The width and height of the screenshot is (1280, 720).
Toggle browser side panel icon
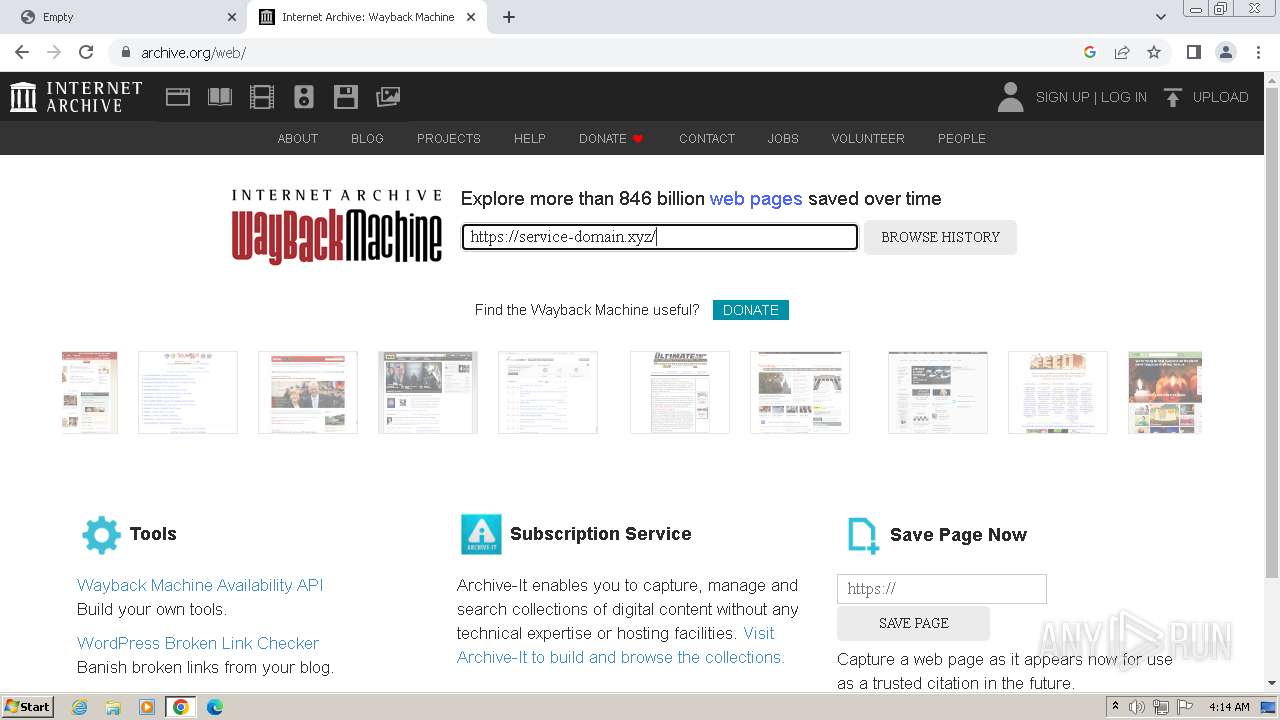click(x=1194, y=52)
